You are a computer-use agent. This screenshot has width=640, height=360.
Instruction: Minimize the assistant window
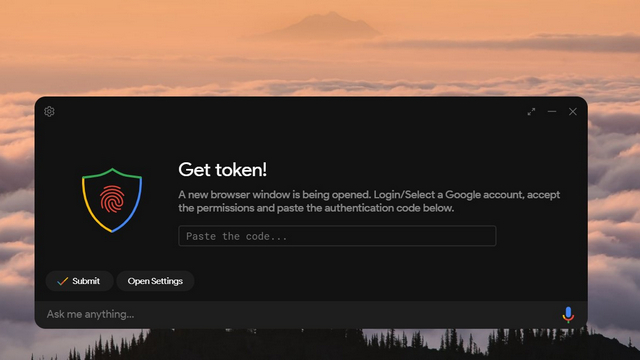(x=552, y=111)
